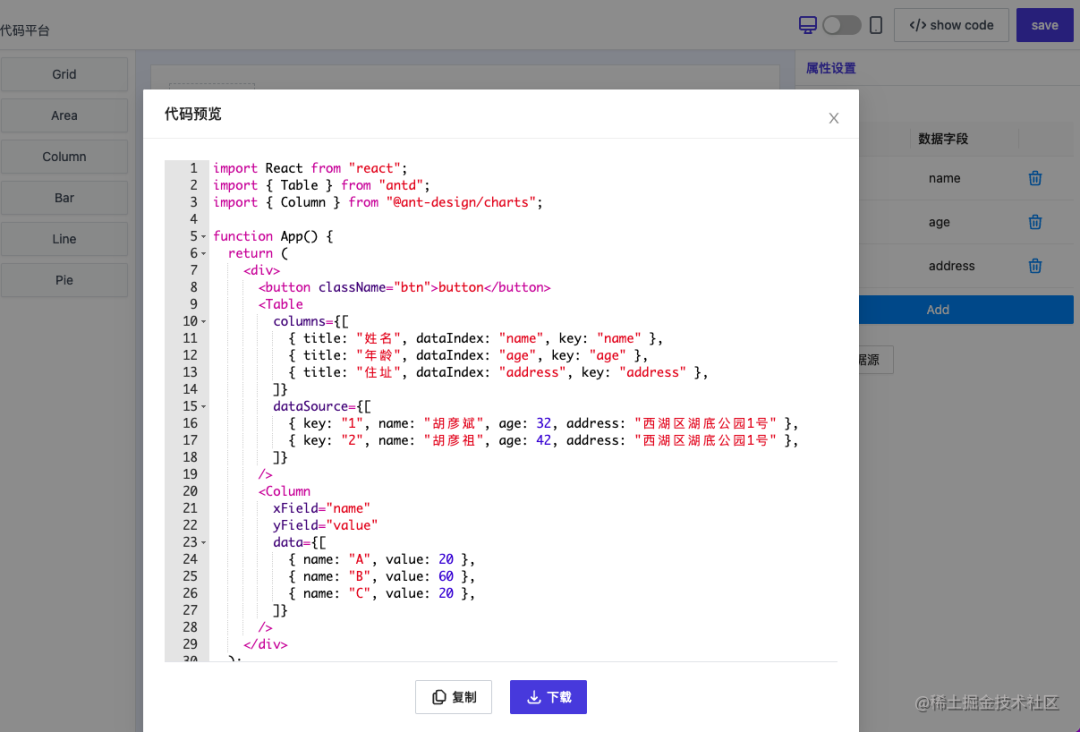Close the 代码预览 dialog

click(833, 118)
